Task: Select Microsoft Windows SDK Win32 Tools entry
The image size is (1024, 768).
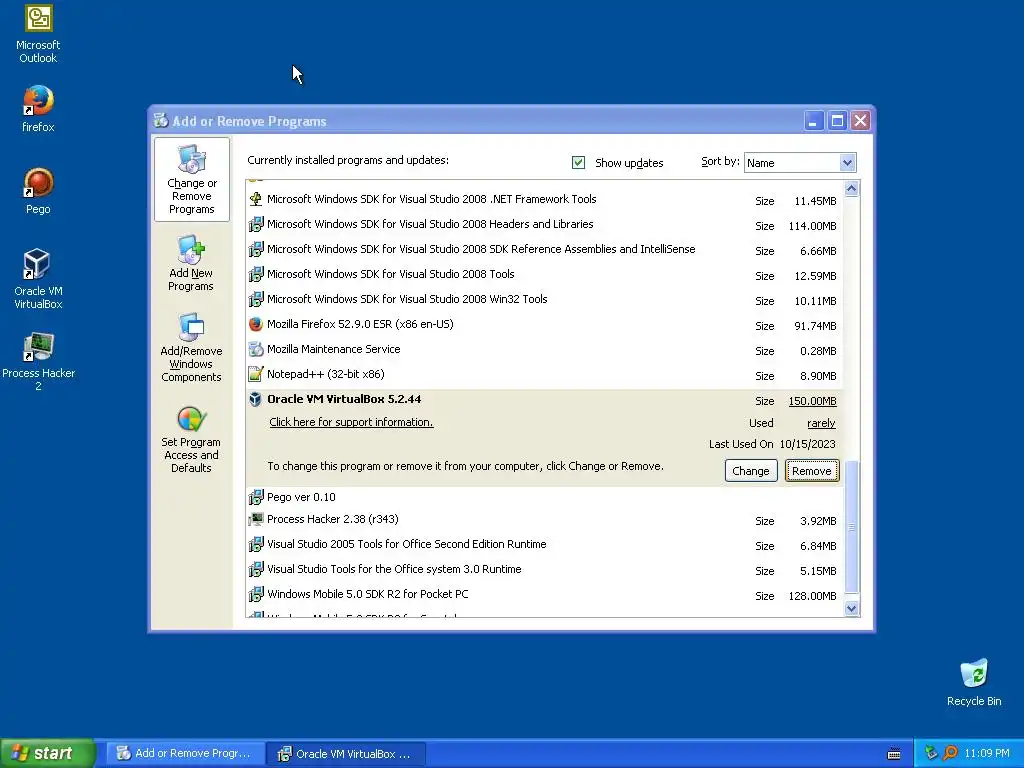Action: click(x=407, y=299)
